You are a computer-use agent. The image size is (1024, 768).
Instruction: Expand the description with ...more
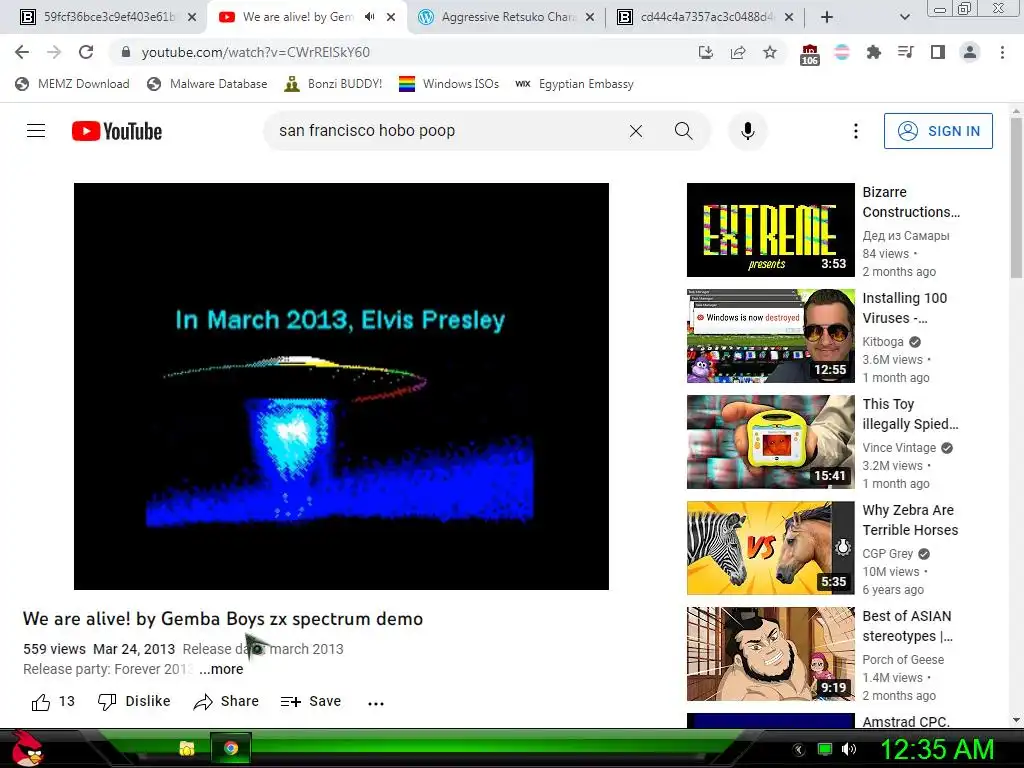click(x=221, y=669)
